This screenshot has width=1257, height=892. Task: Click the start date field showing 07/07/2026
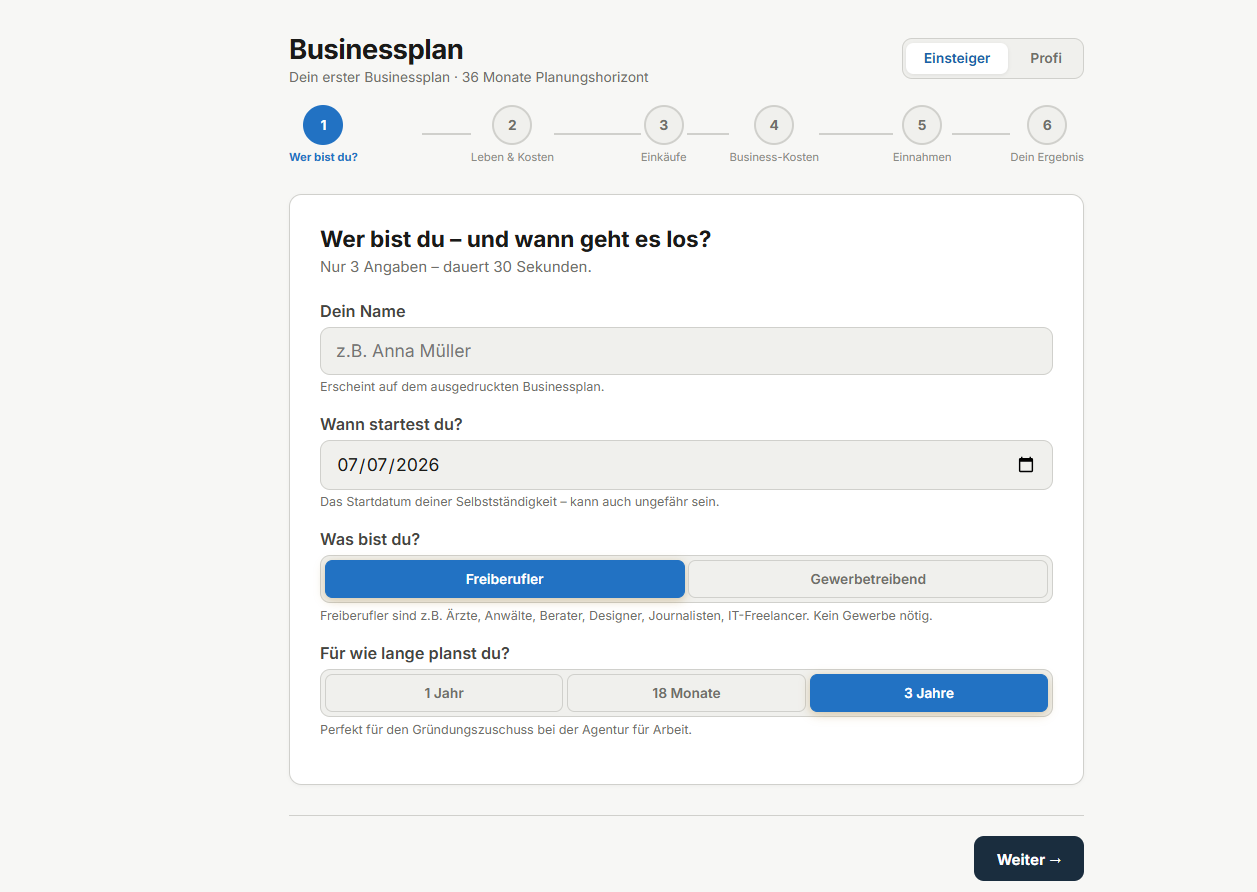686,465
